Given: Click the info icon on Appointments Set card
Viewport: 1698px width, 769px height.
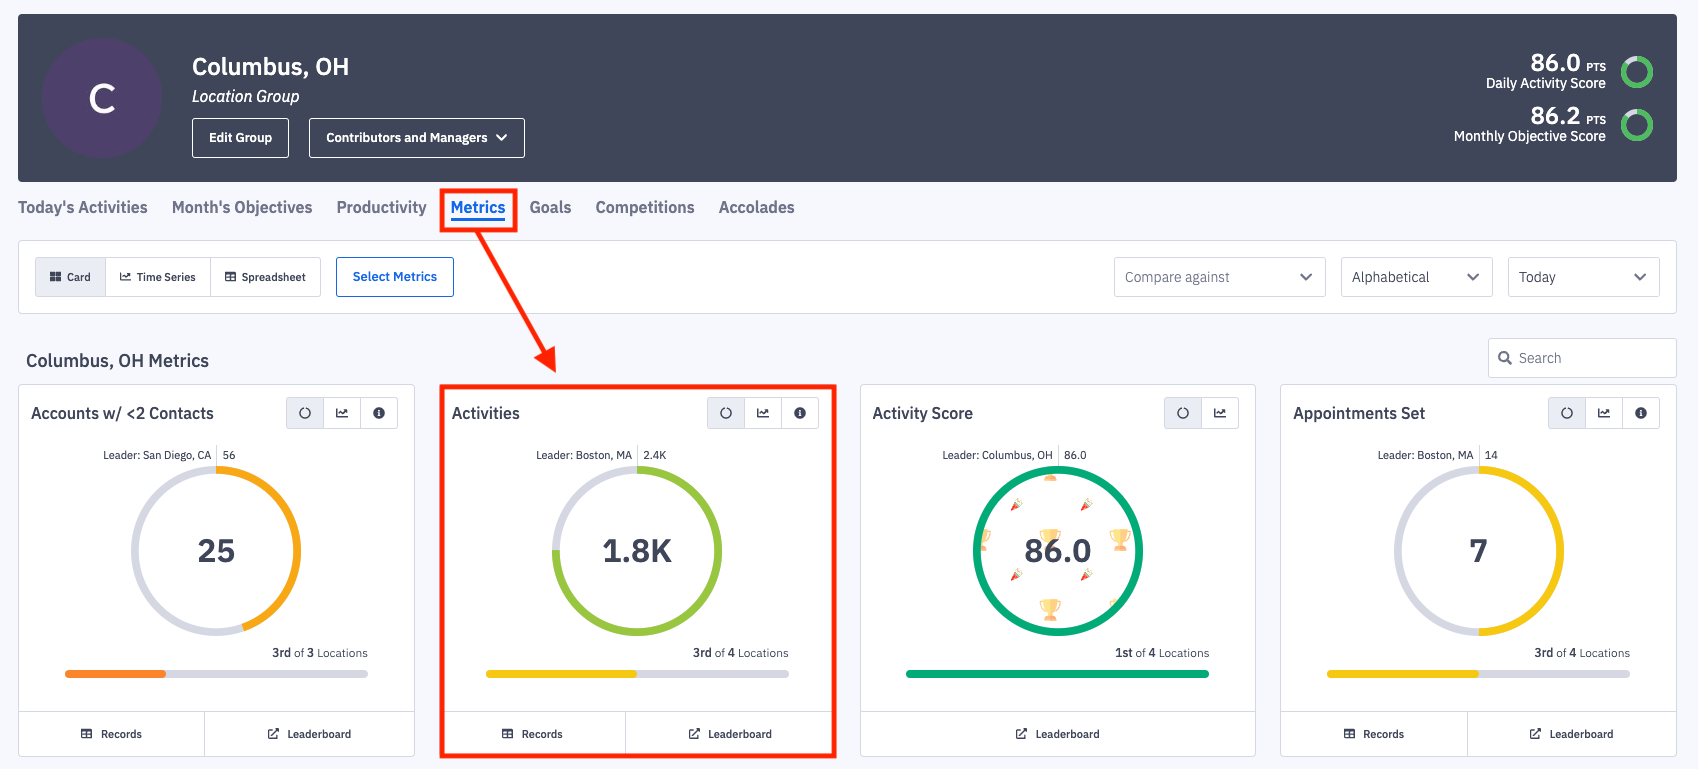Looking at the screenshot, I should (x=1641, y=413).
